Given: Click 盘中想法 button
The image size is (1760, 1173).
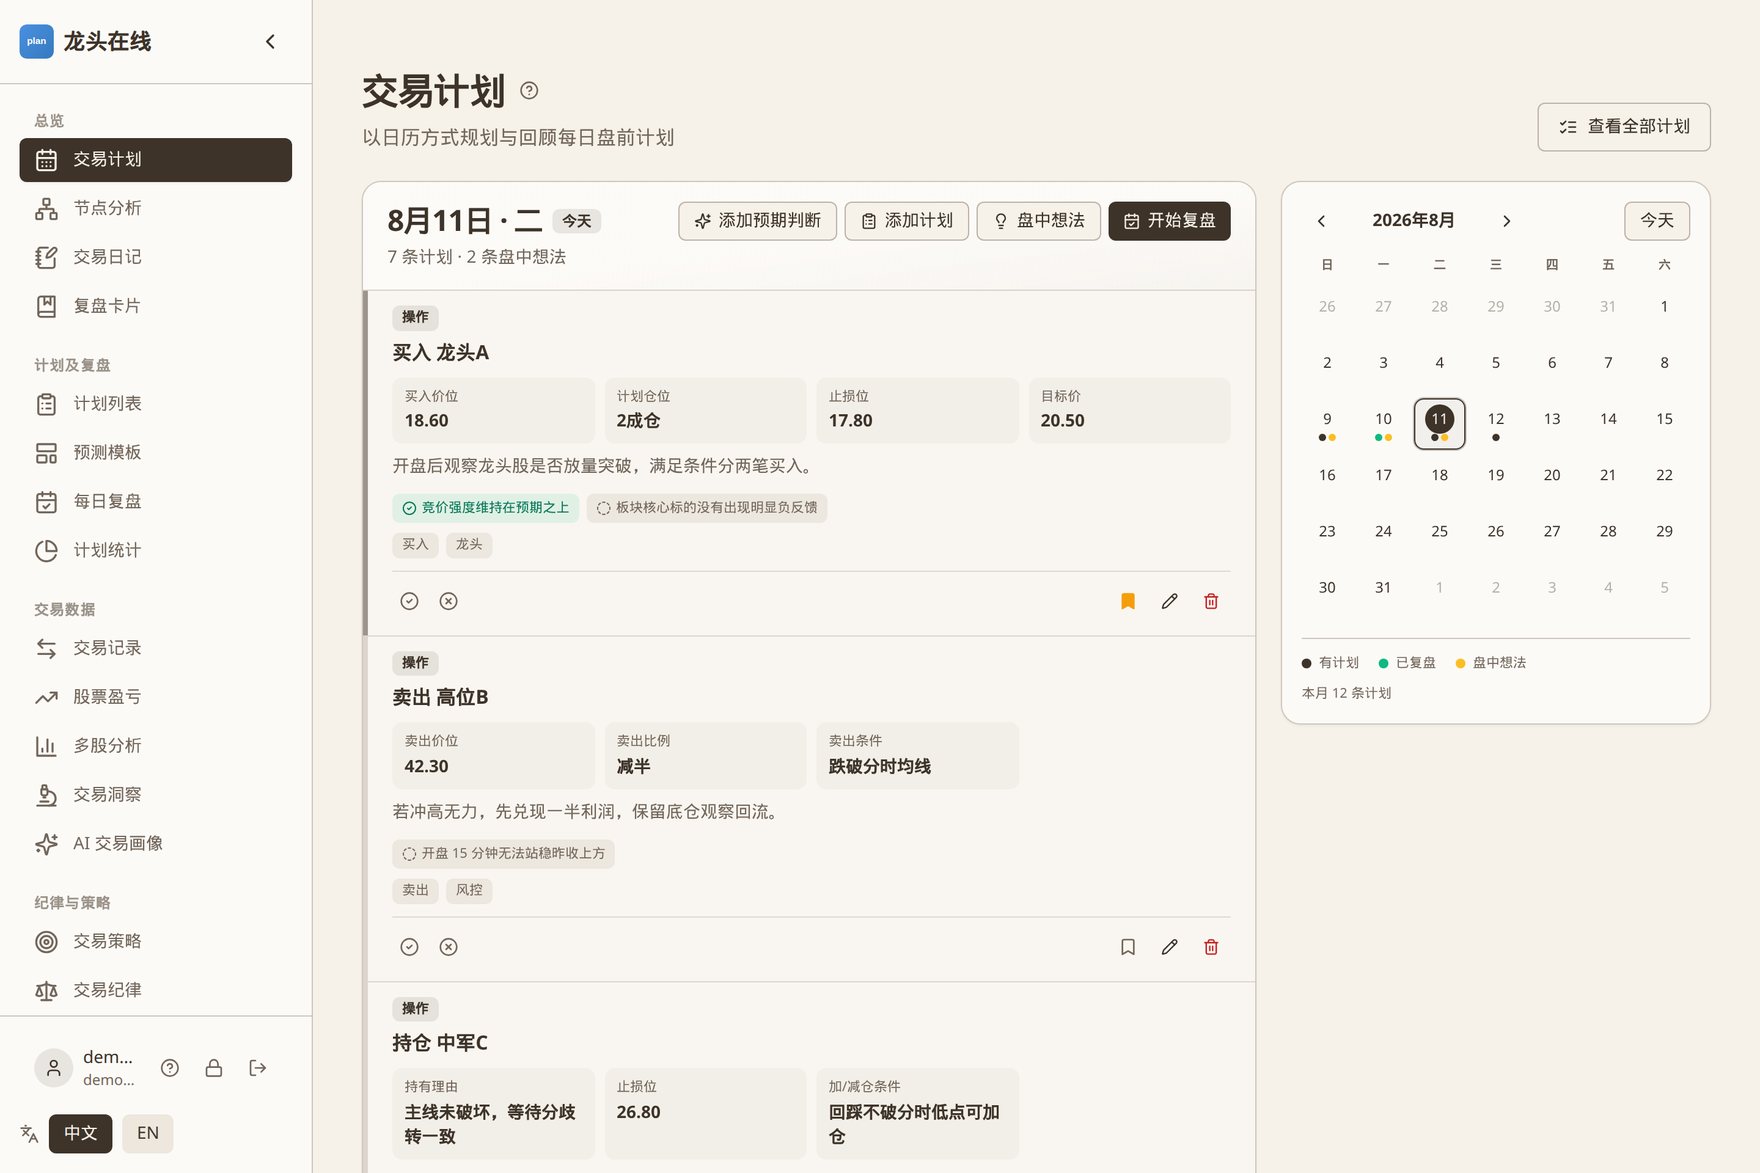Looking at the screenshot, I should click(1039, 221).
